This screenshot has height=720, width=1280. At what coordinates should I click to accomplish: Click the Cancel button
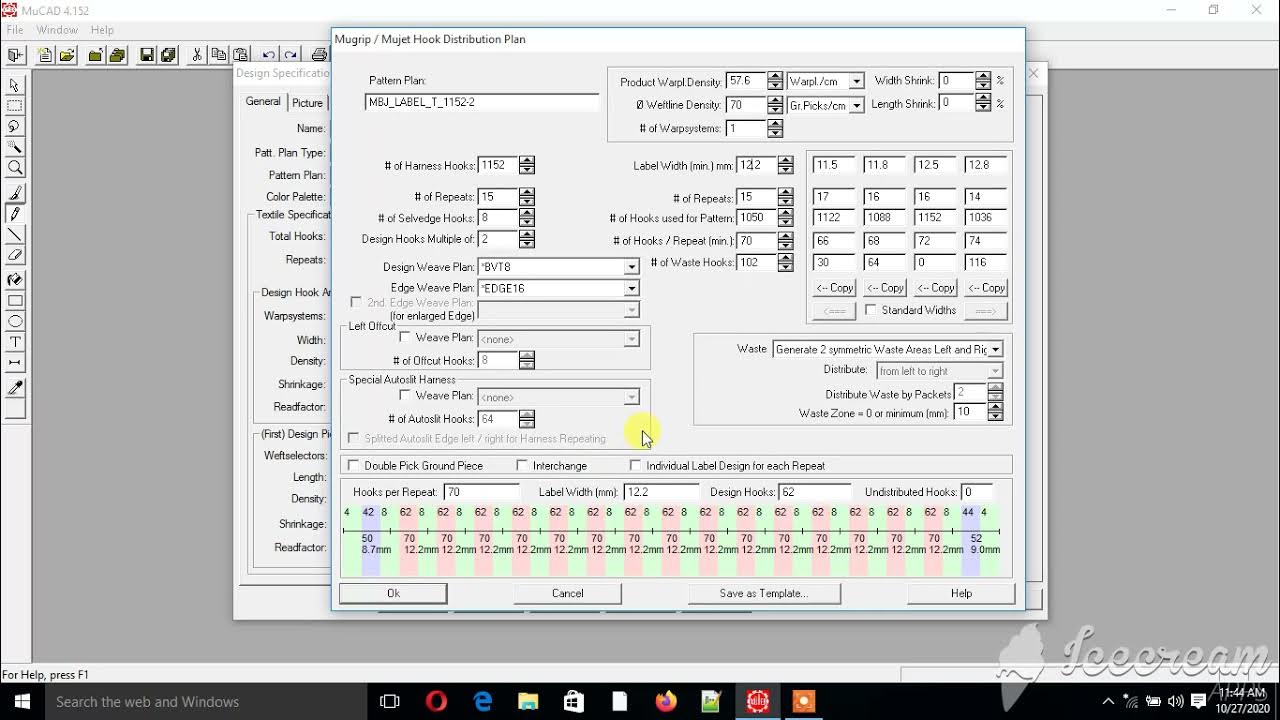[x=567, y=593]
